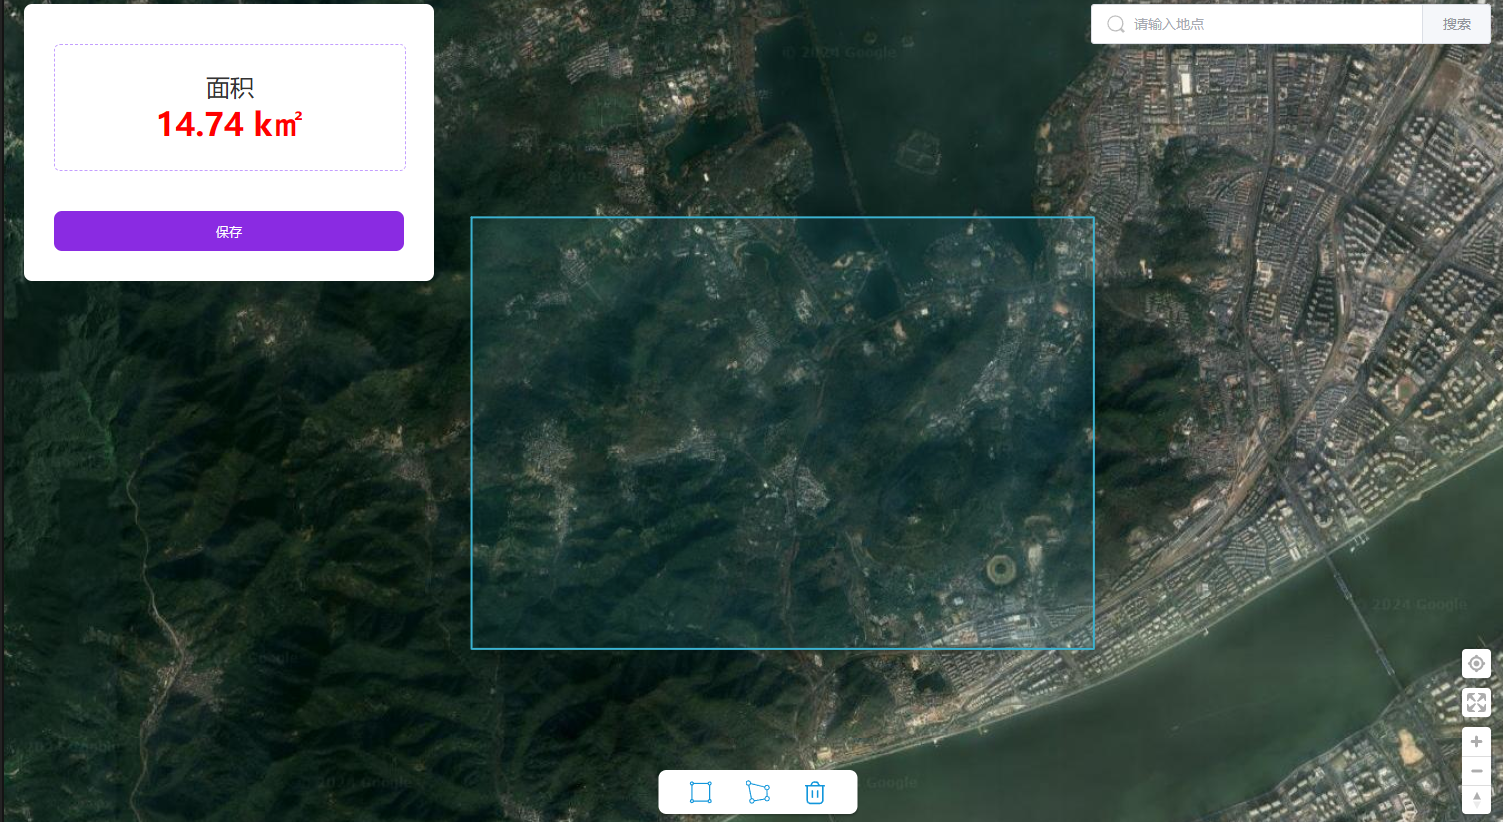Screen dimensions: 1503x822
Task: Click the 面积 area label
Action: click(229, 88)
